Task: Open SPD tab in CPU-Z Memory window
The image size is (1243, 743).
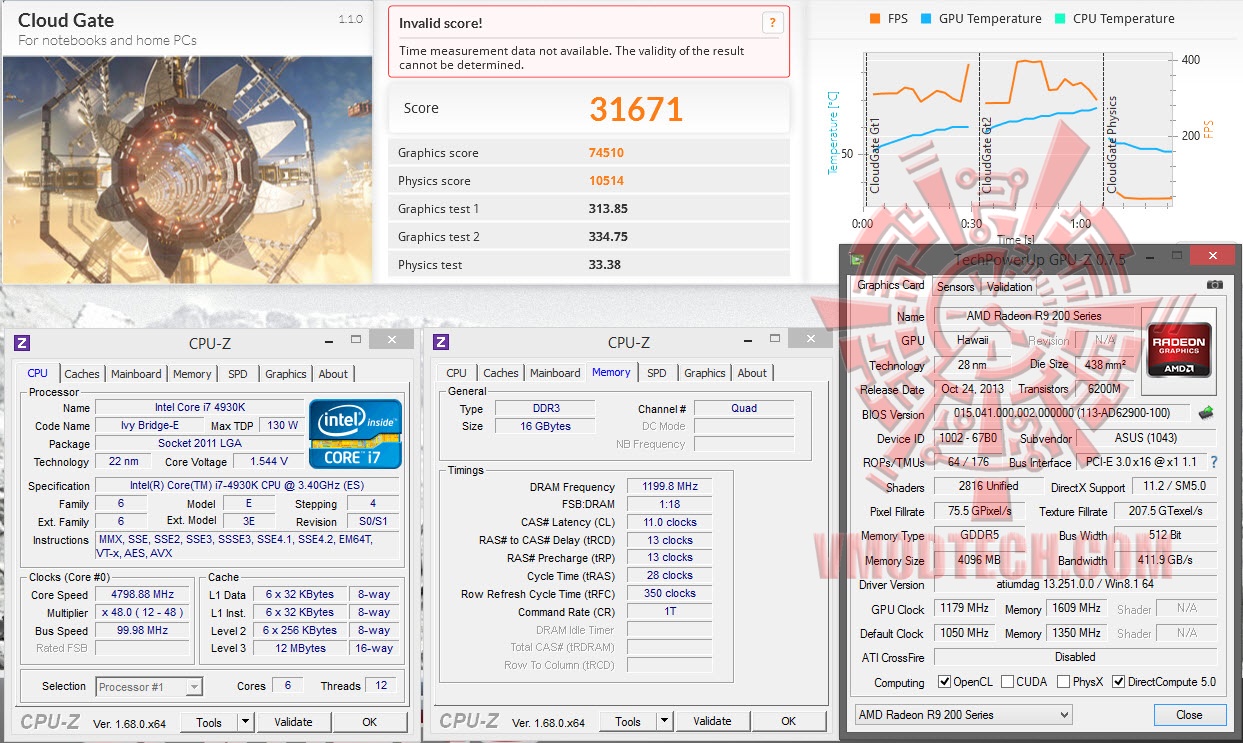Action: pos(656,373)
